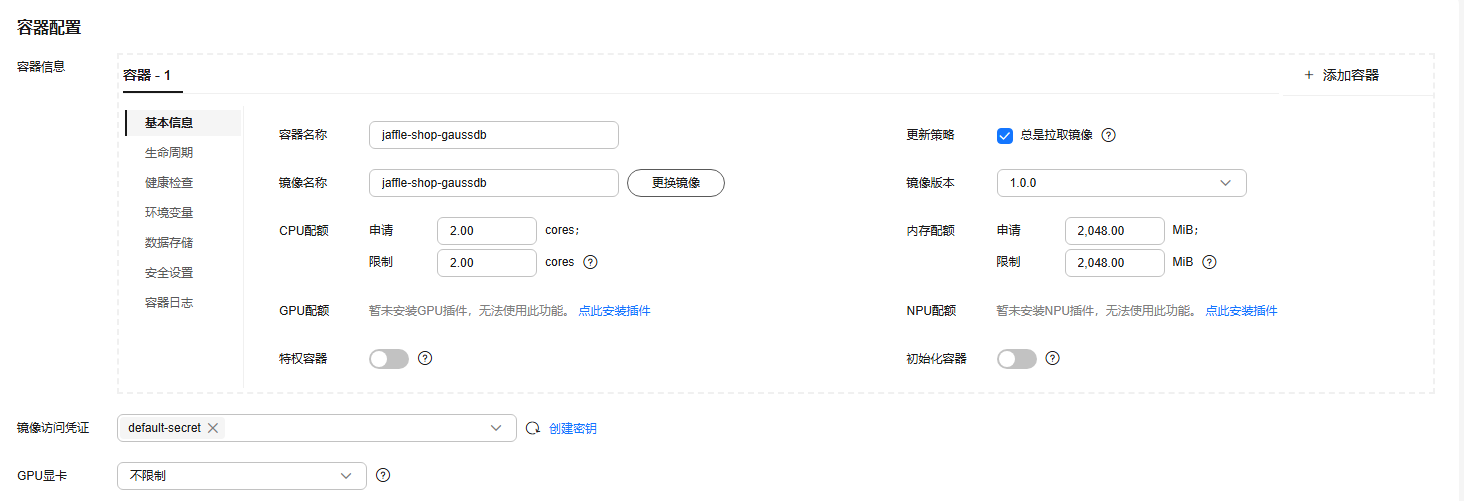Open the 镜像版本 1.0.0 dropdown

[1121, 183]
